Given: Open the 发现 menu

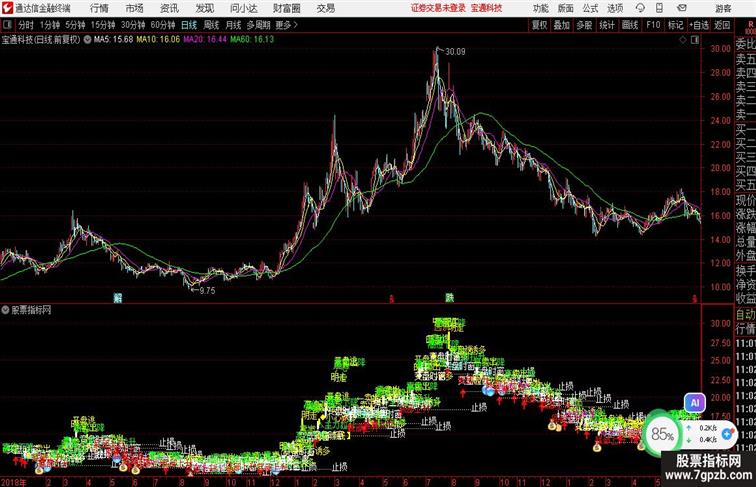Looking at the screenshot, I should pos(204,8).
